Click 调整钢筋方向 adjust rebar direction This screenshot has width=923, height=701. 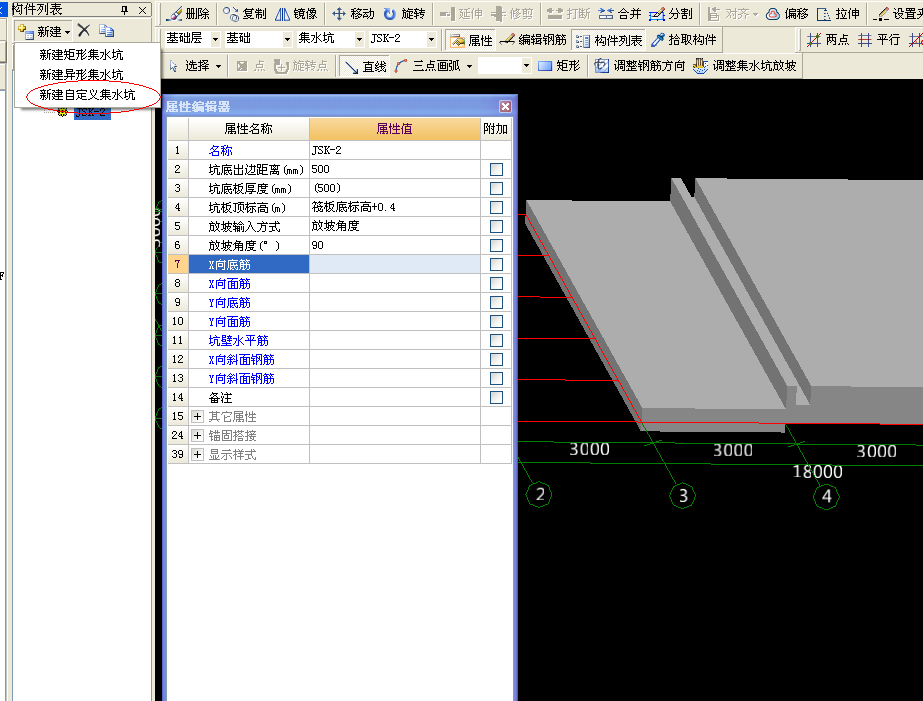639,66
